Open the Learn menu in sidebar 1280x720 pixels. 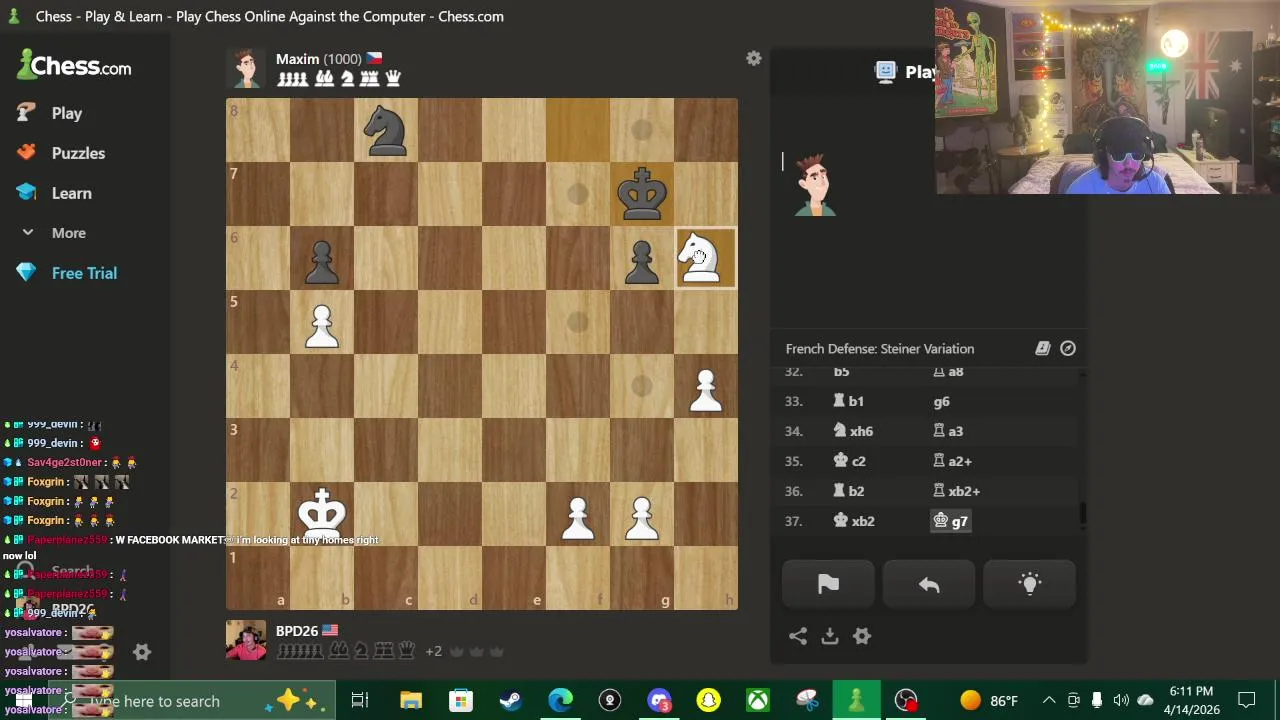[54, 193]
